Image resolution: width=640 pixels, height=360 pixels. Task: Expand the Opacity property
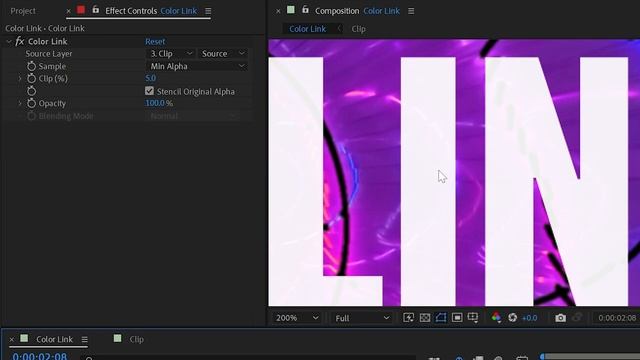[x=19, y=103]
